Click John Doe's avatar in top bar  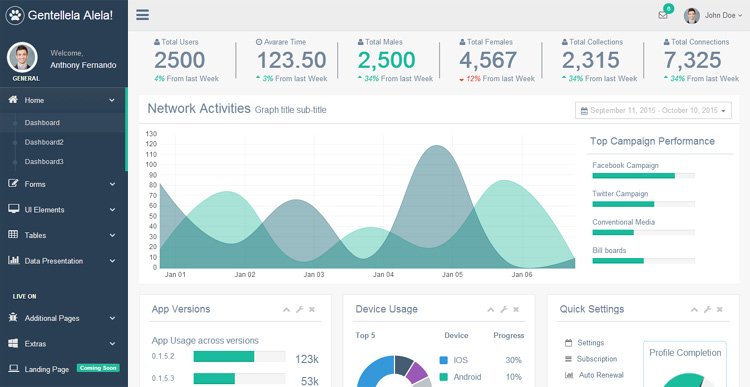tap(692, 16)
